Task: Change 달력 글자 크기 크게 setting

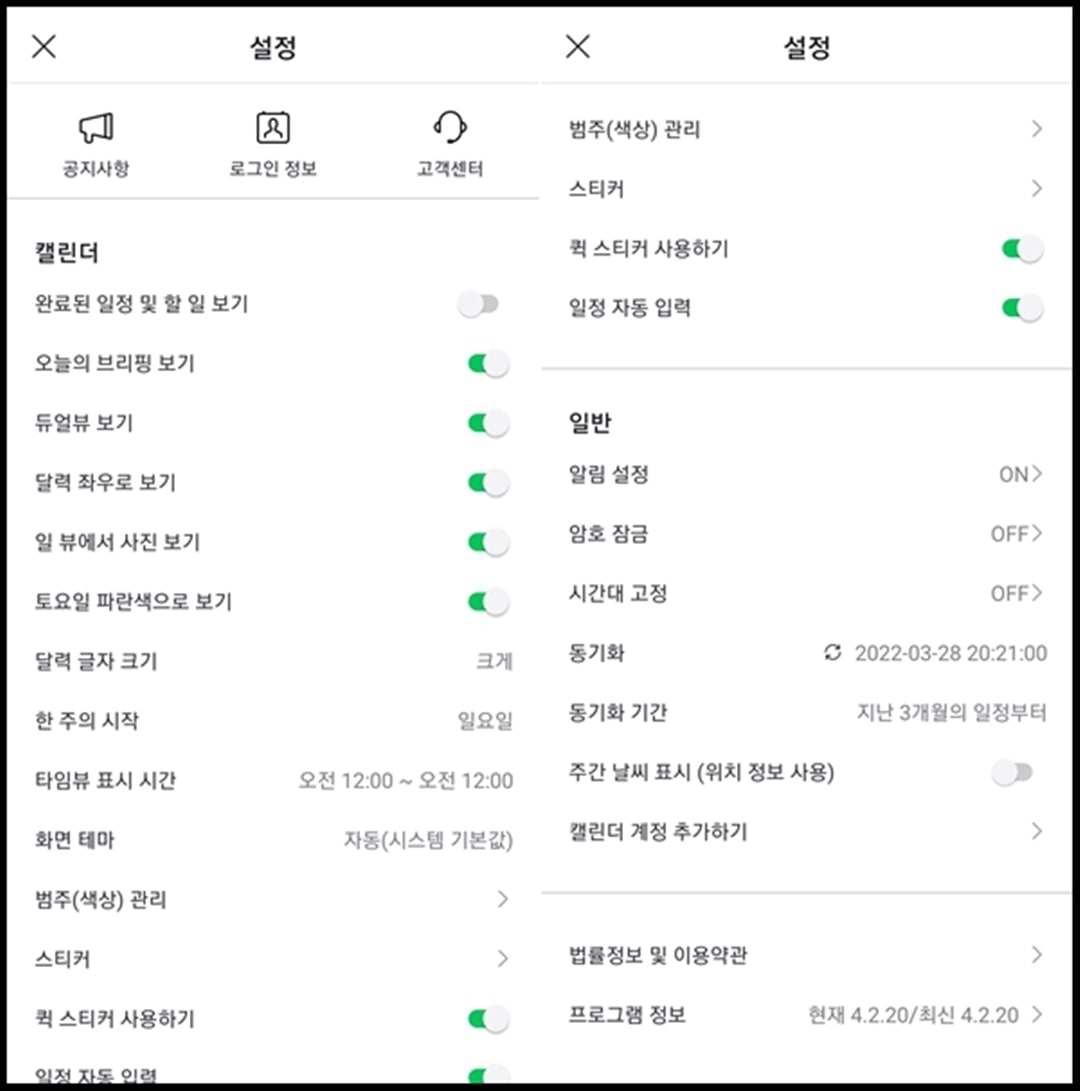Action: click(x=494, y=661)
